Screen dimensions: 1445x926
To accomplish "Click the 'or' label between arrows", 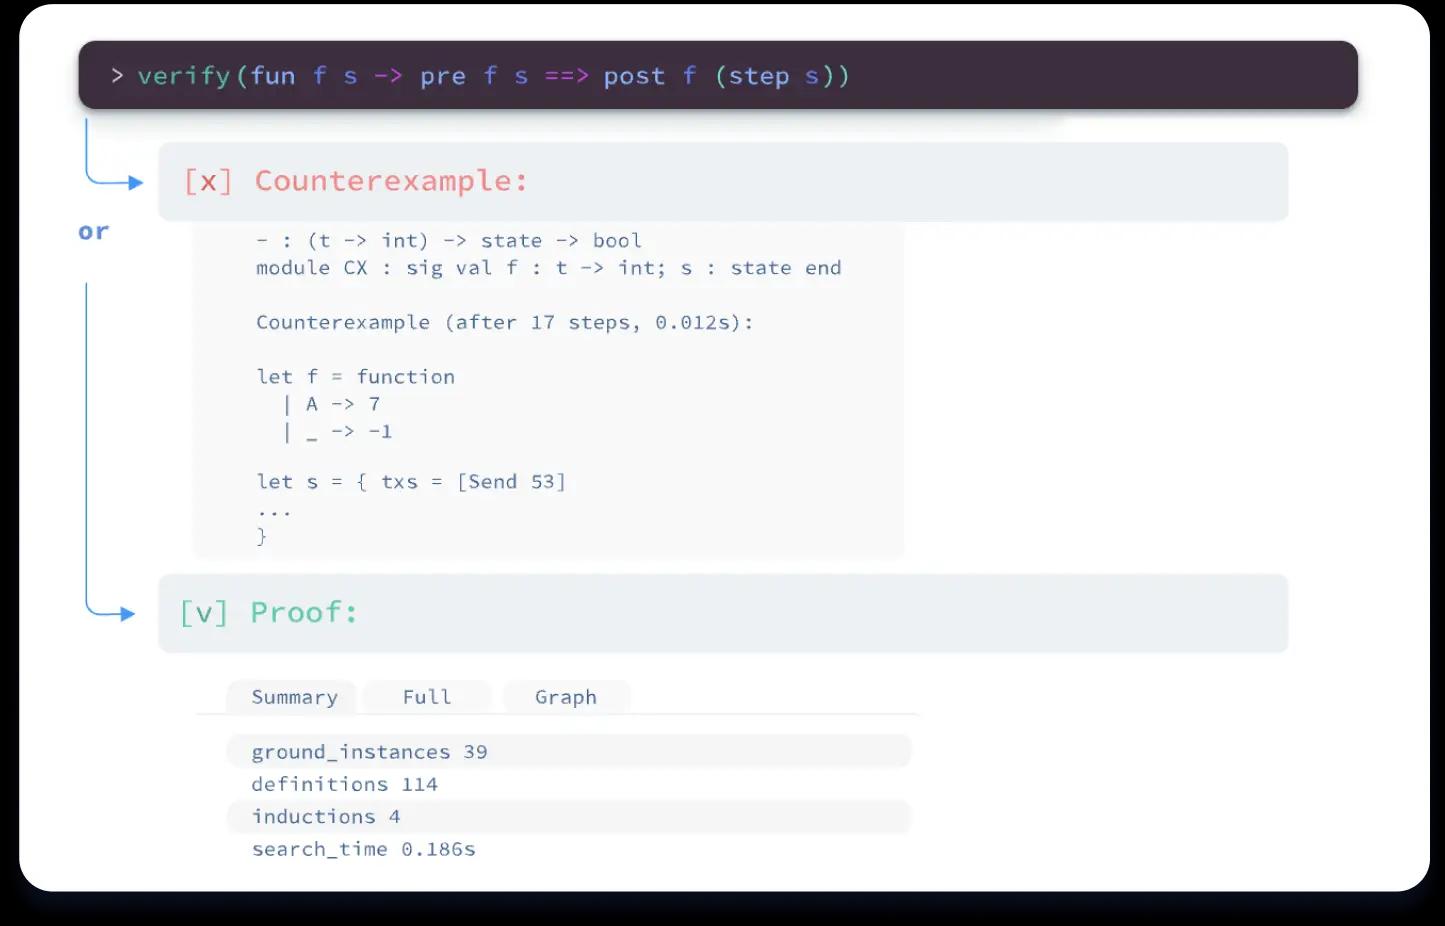I will [93, 232].
